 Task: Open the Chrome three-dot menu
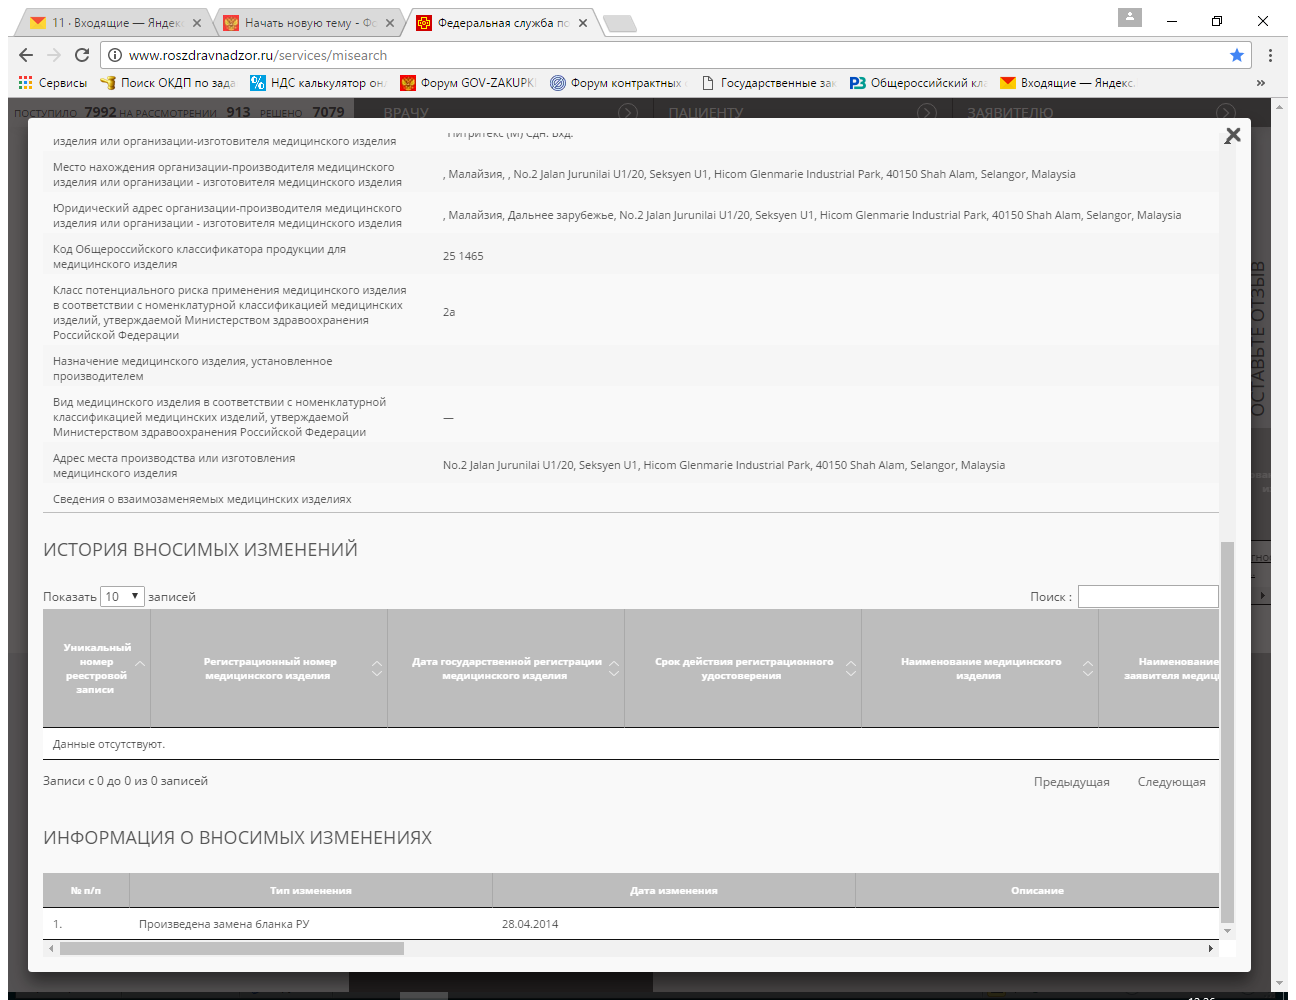pos(1270,55)
